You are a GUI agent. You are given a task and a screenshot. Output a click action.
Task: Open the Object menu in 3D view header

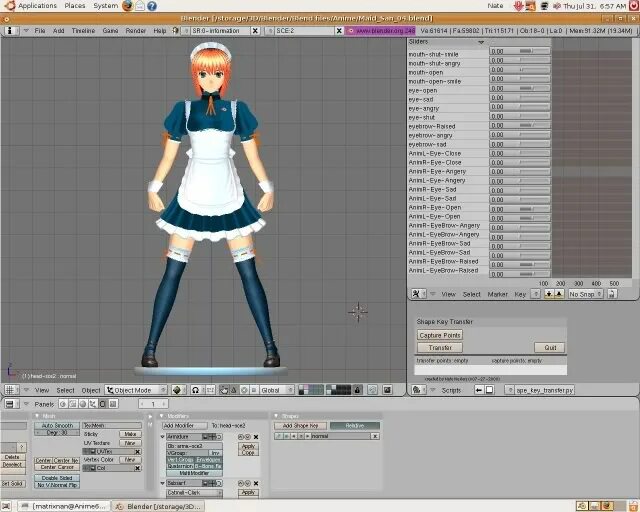point(91,390)
